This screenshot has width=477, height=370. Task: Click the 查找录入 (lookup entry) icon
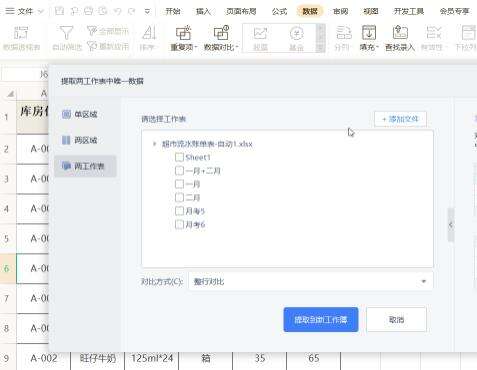tap(400, 33)
